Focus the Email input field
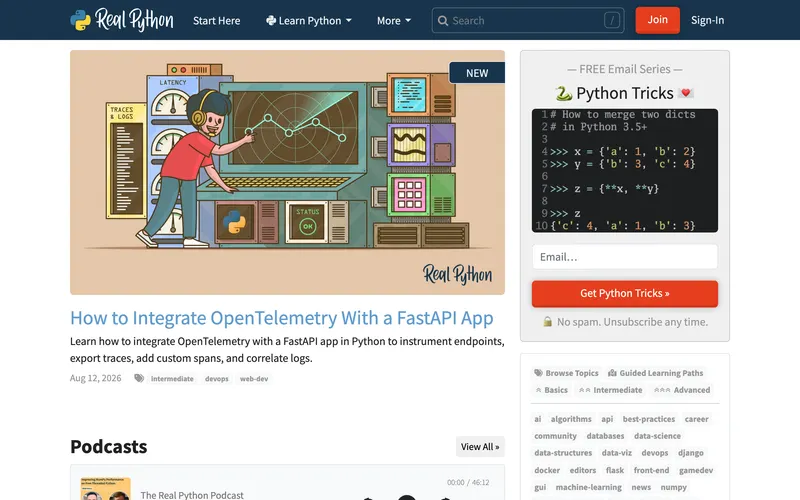This screenshot has height=500, width=800. tap(624, 257)
